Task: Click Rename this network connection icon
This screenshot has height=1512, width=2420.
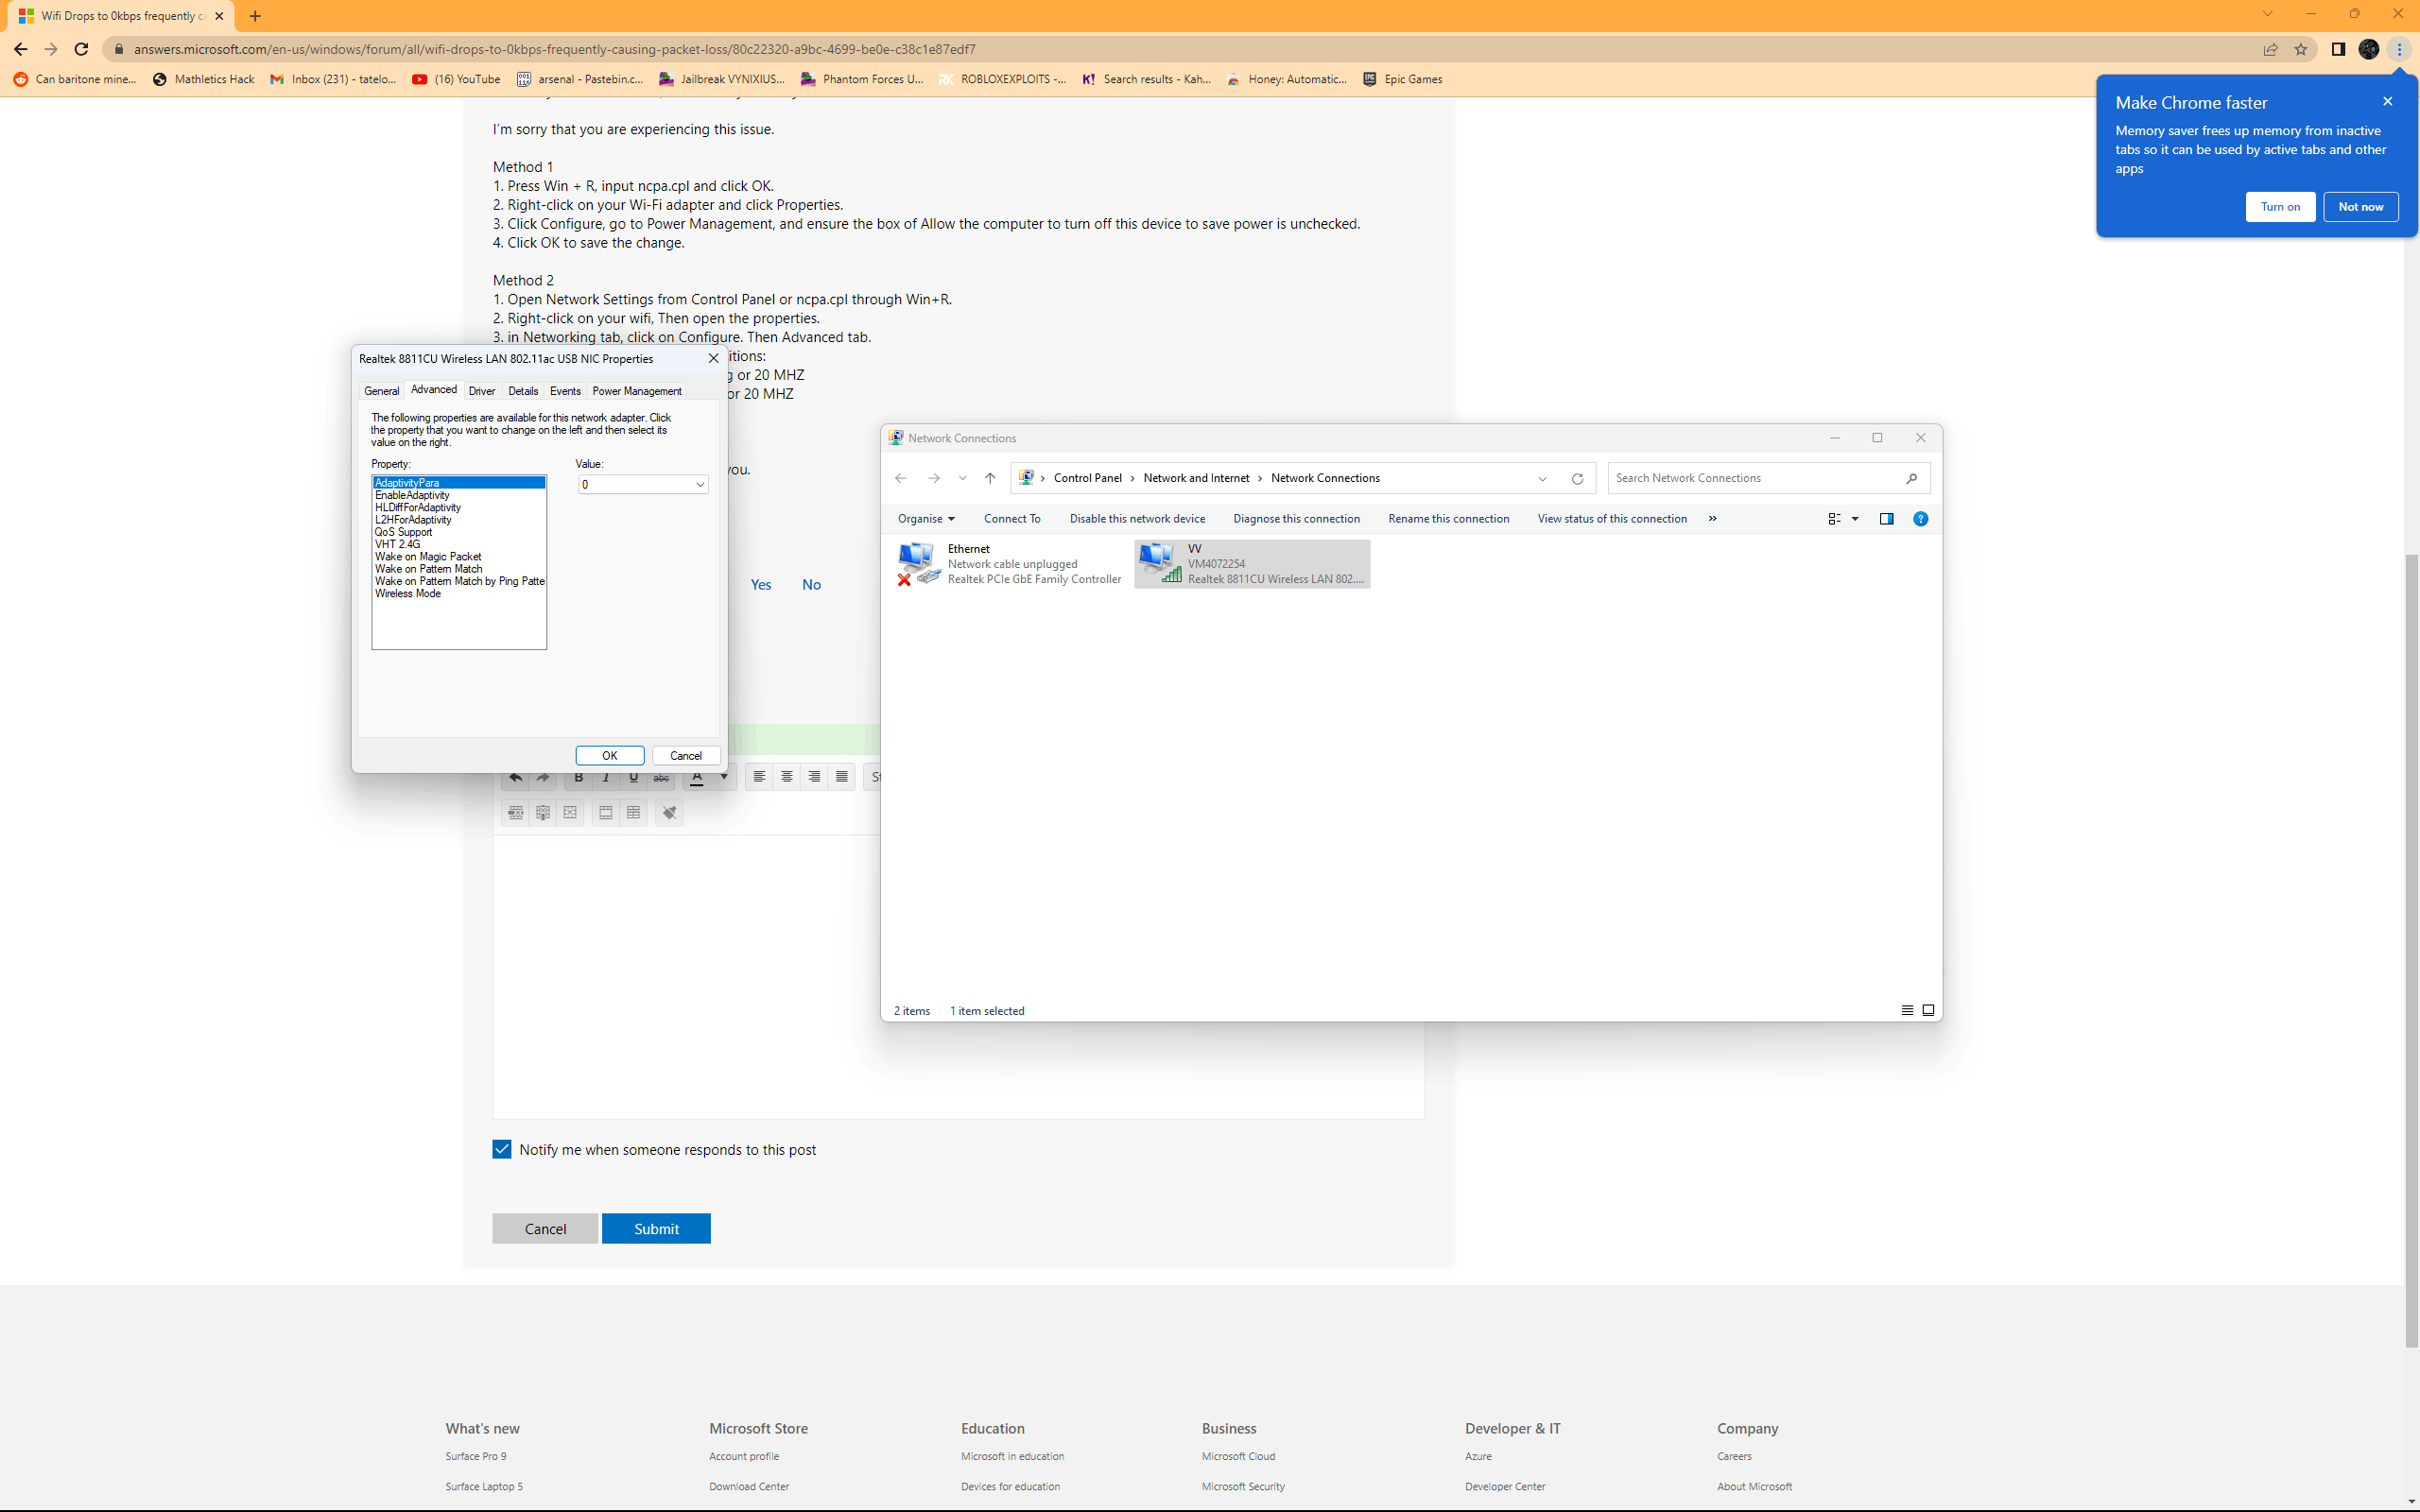Action: coord(1448,517)
